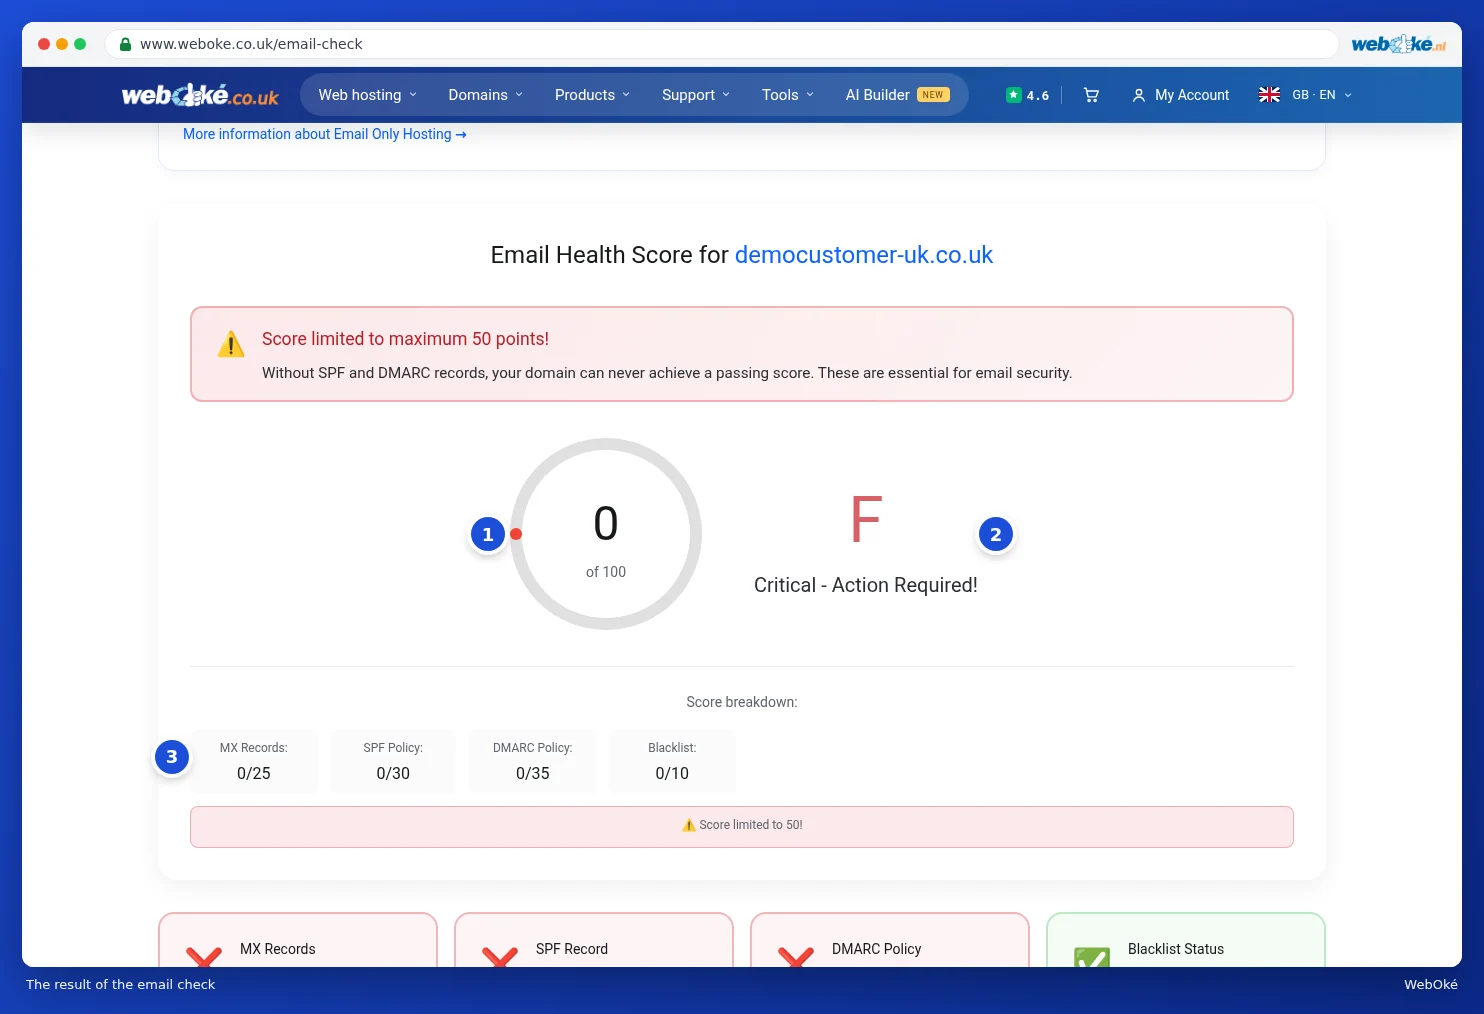Viewport: 1484px width, 1014px height.
Task: Click the NEW badge beside AI Builder
Action: coord(933,95)
